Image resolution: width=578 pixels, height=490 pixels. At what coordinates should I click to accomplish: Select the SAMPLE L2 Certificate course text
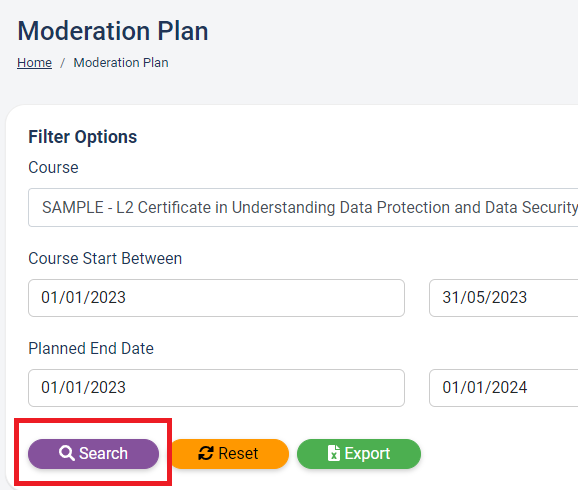tap(310, 207)
